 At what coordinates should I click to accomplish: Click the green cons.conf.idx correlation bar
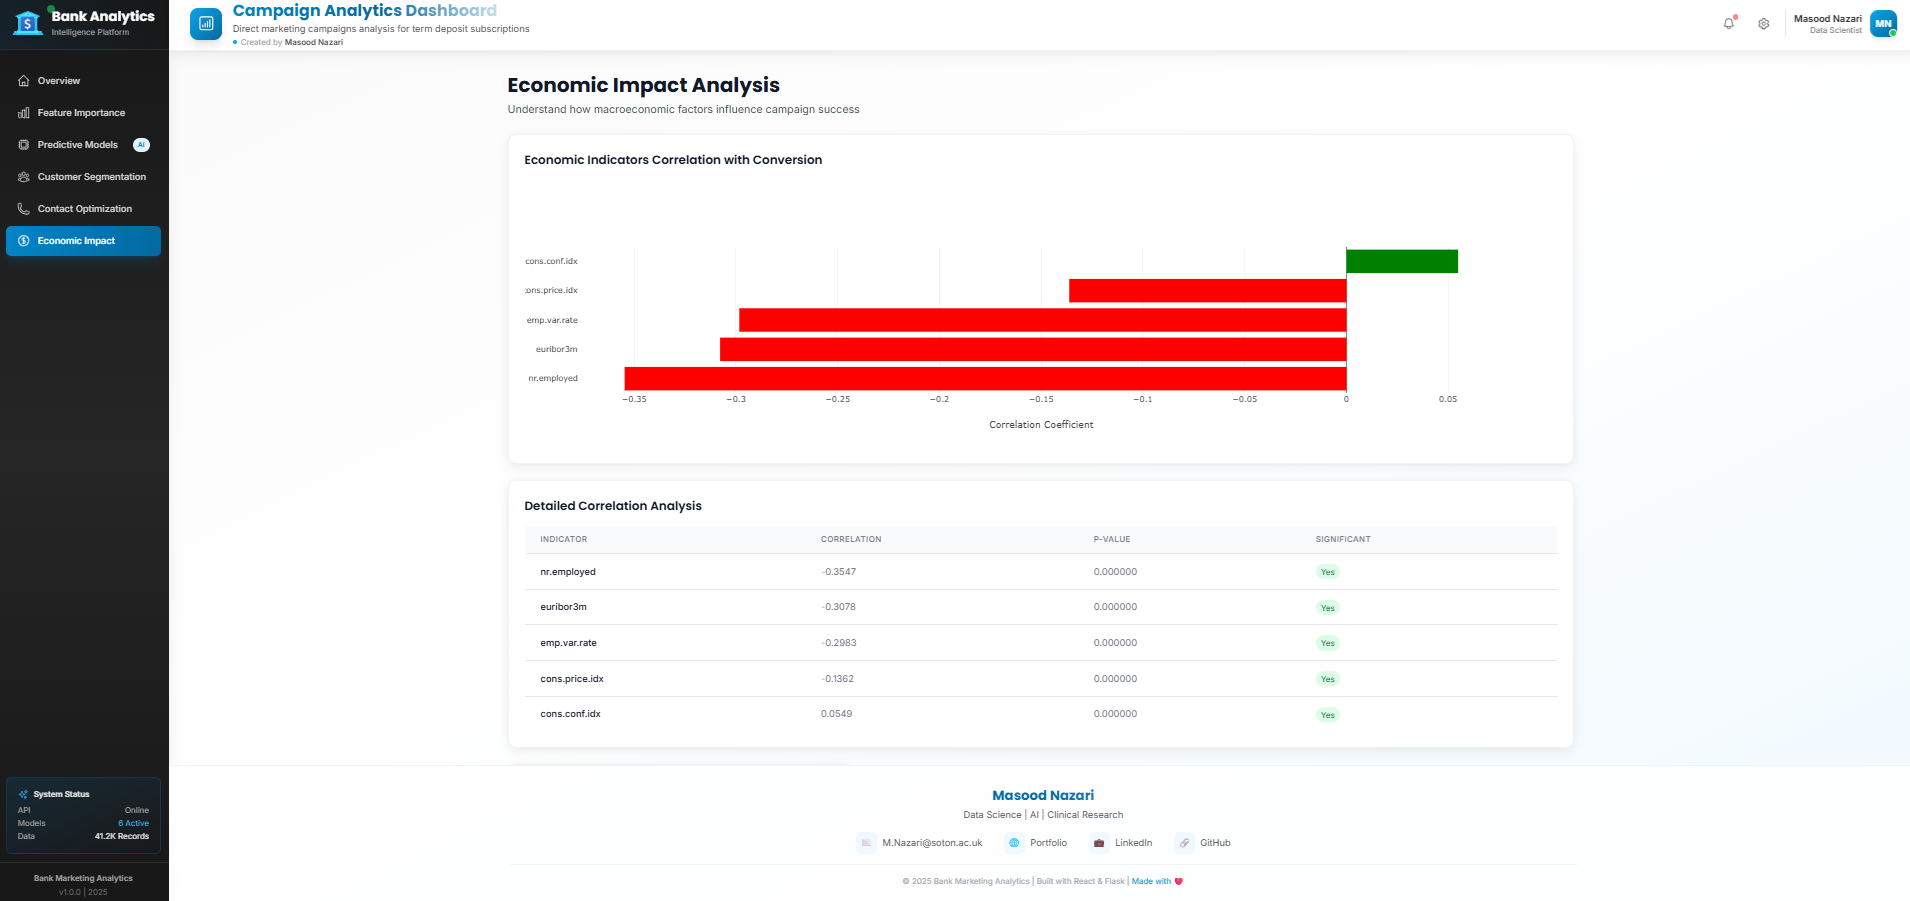click(1400, 260)
